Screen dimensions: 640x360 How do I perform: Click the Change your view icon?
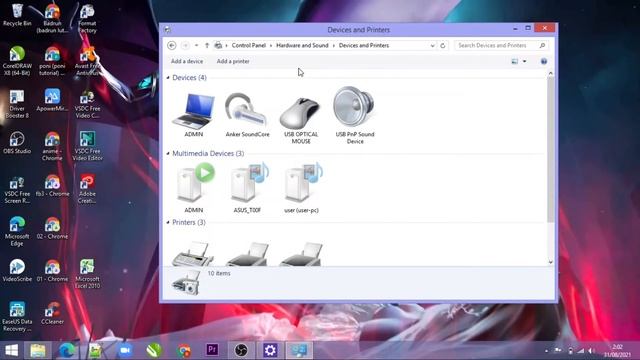(x=515, y=61)
